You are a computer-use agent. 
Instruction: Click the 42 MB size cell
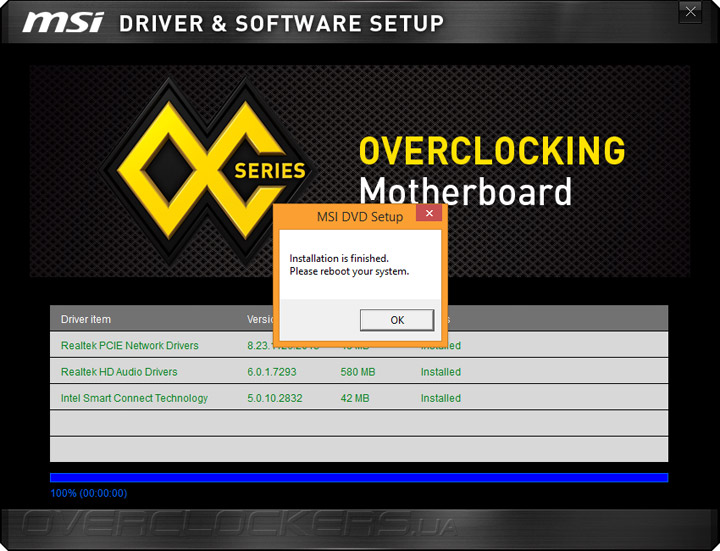pyautogui.click(x=354, y=398)
